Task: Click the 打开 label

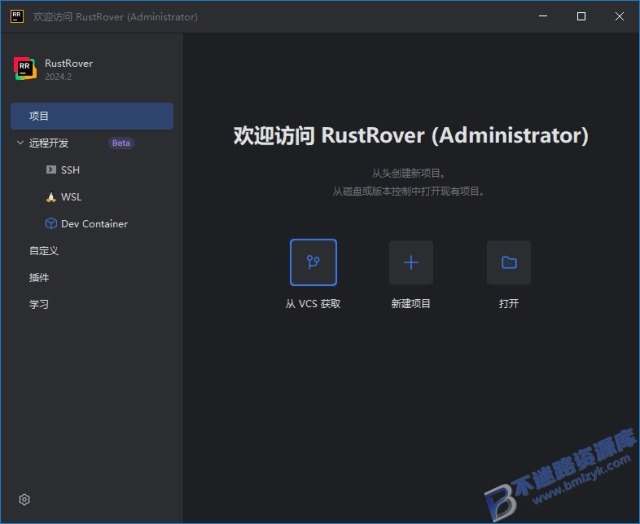Action: 509,304
